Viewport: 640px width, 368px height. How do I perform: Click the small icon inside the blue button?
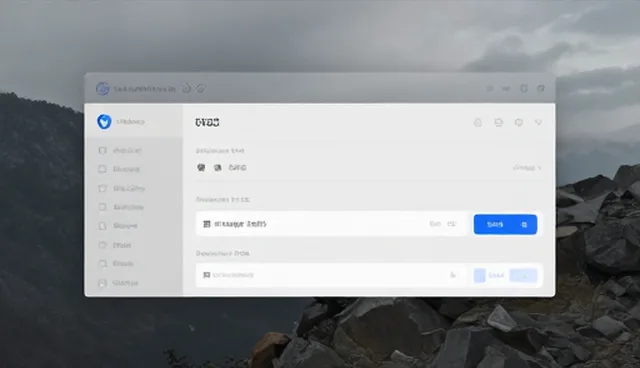tap(524, 224)
